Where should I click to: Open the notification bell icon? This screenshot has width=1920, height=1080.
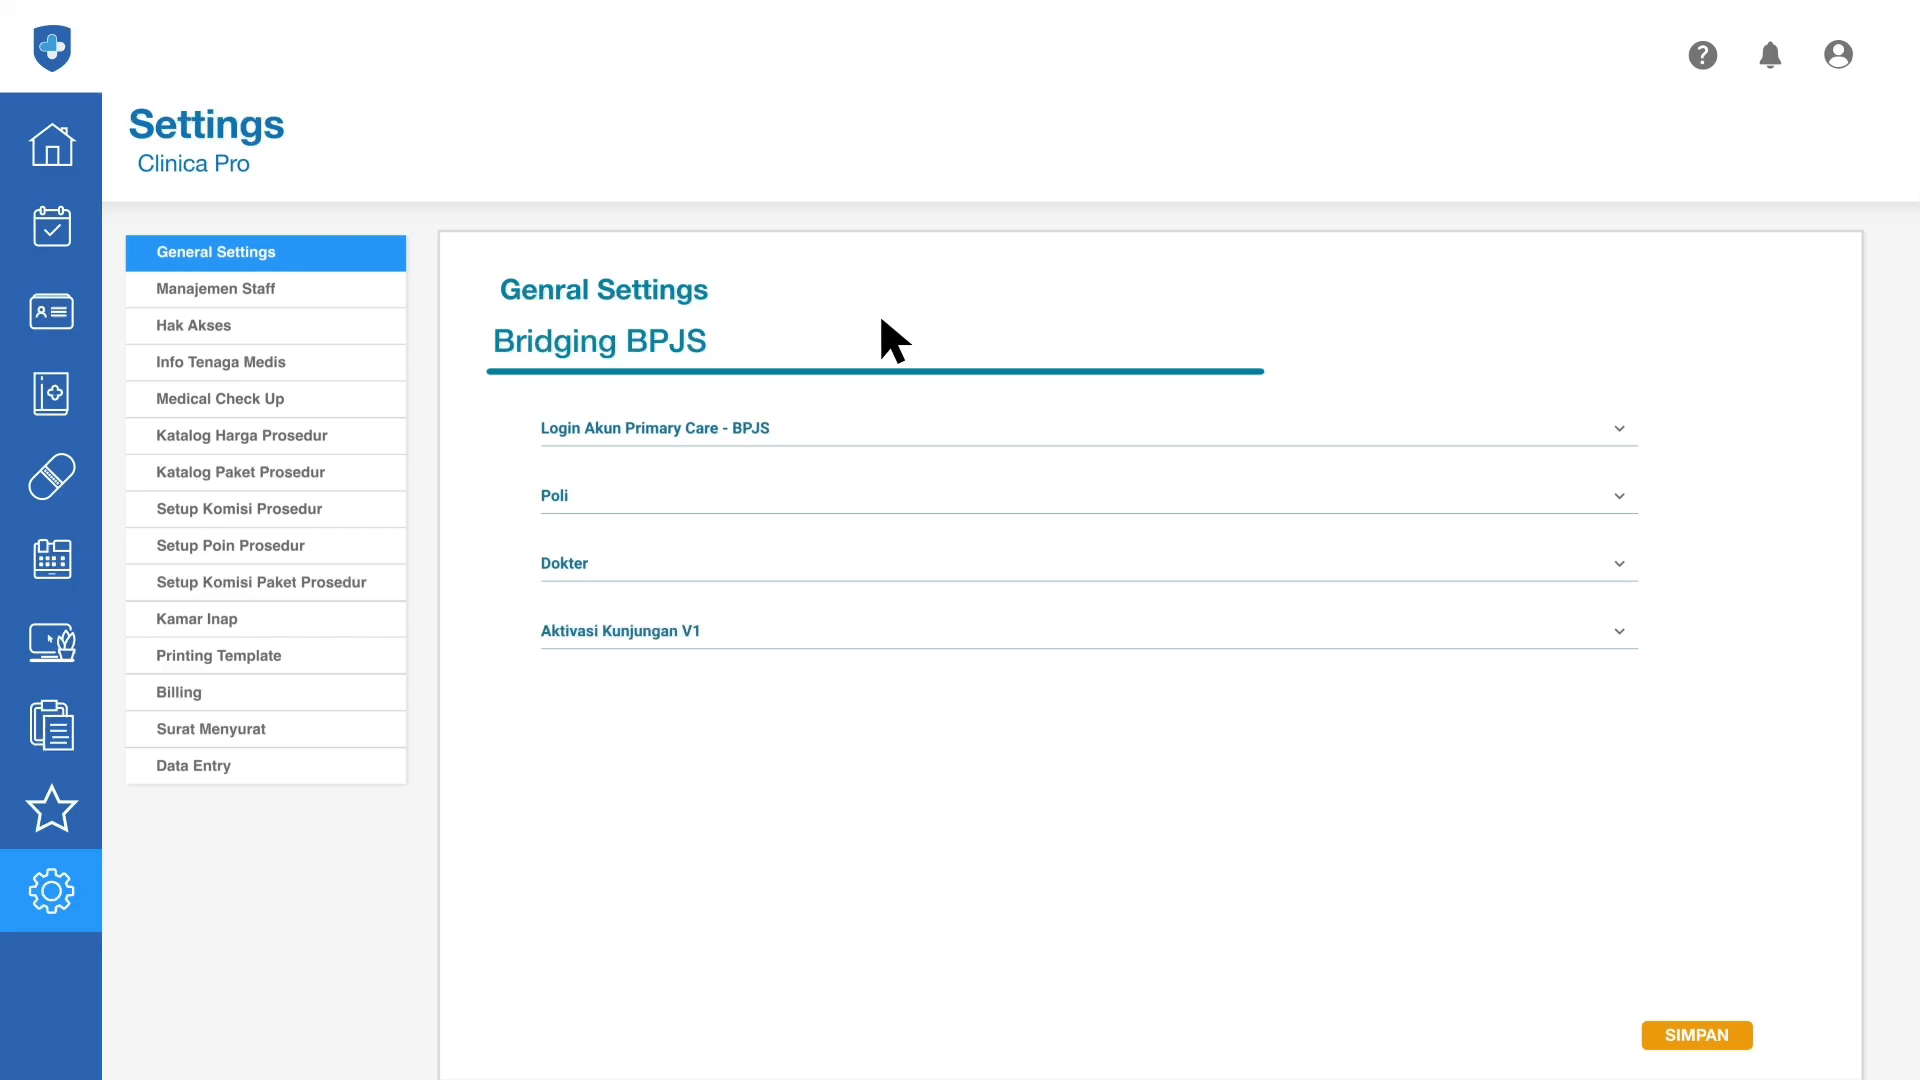(x=1770, y=55)
